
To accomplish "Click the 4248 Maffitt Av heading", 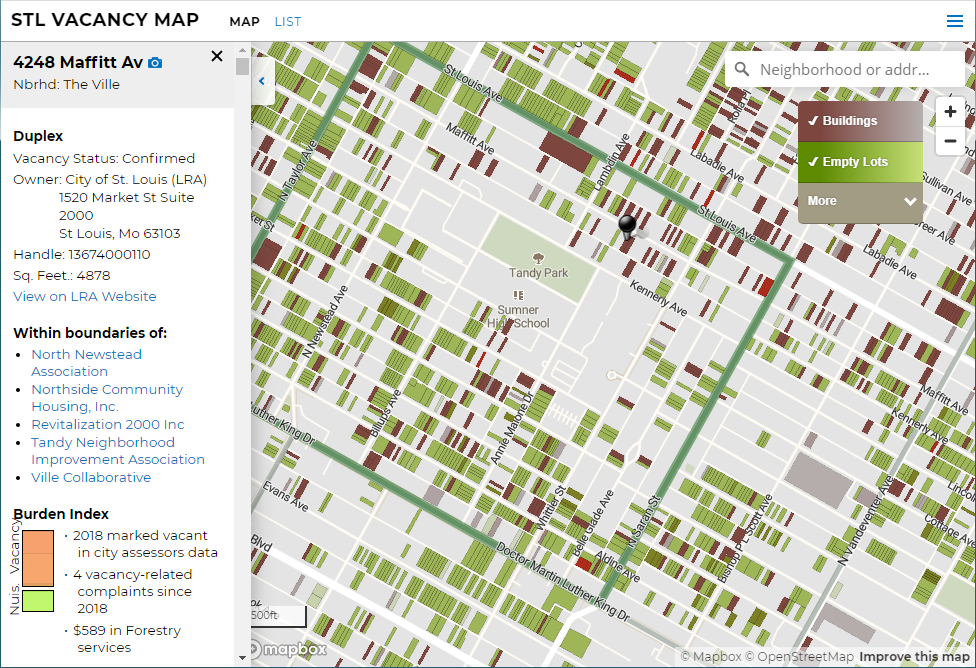I will [x=78, y=62].
